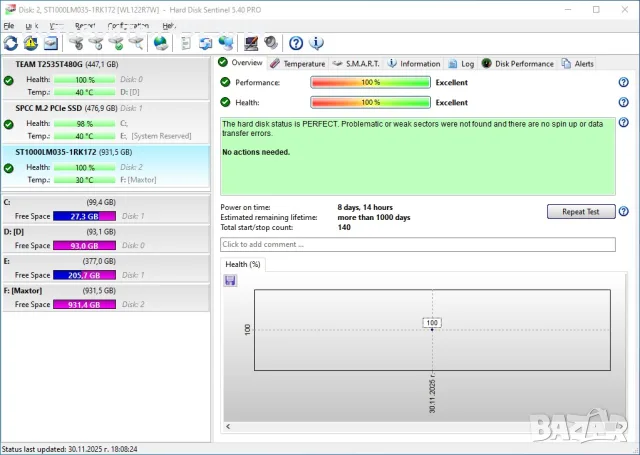Switch to the Overview tab
The height and width of the screenshot is (455, 640).
pos(240,63)
